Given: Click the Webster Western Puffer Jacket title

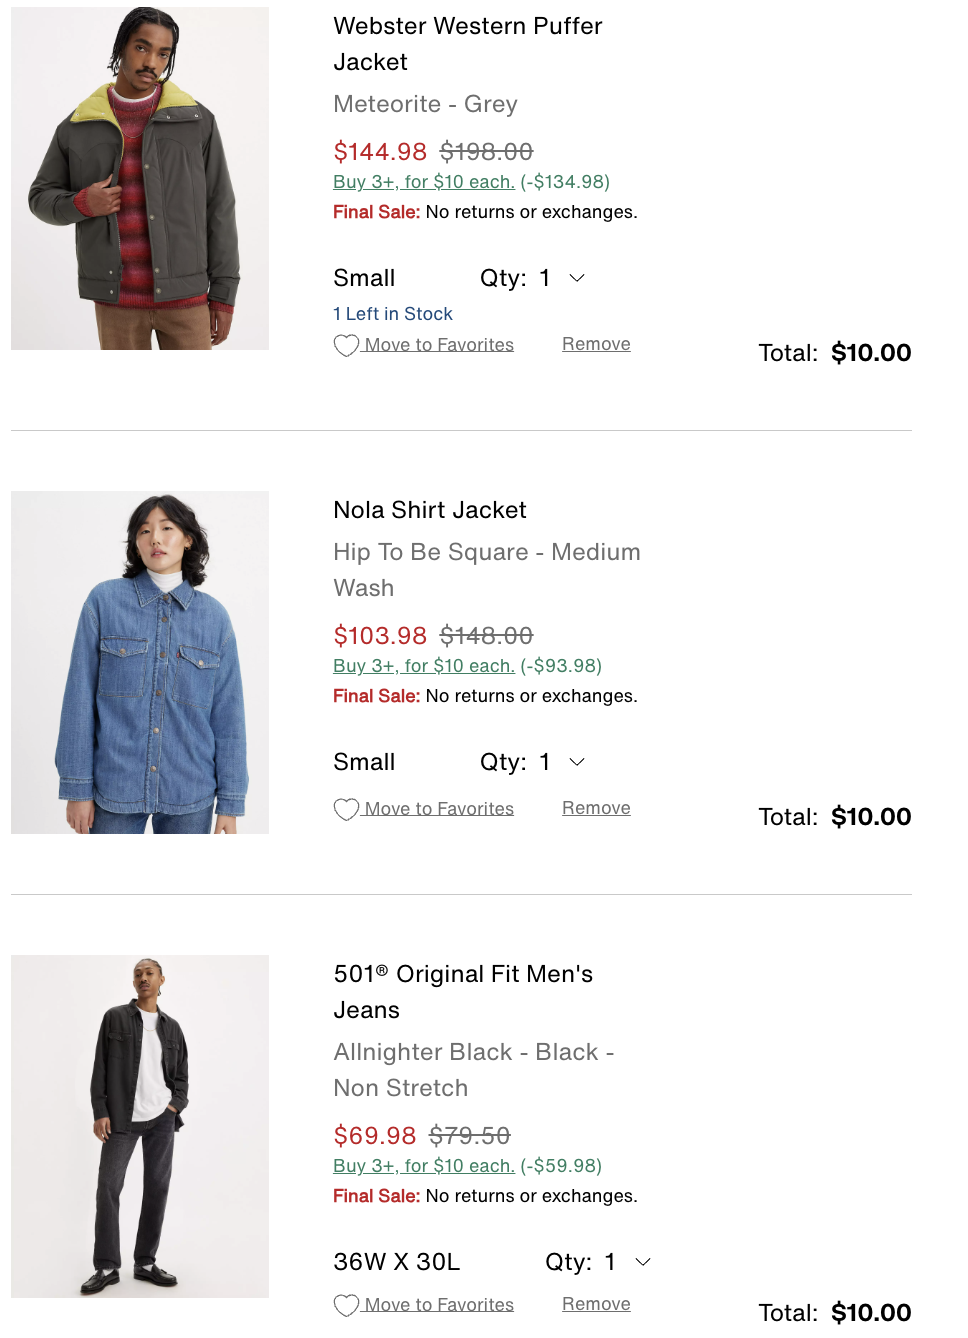Looking at the screenshot, I should click(467, 44).
